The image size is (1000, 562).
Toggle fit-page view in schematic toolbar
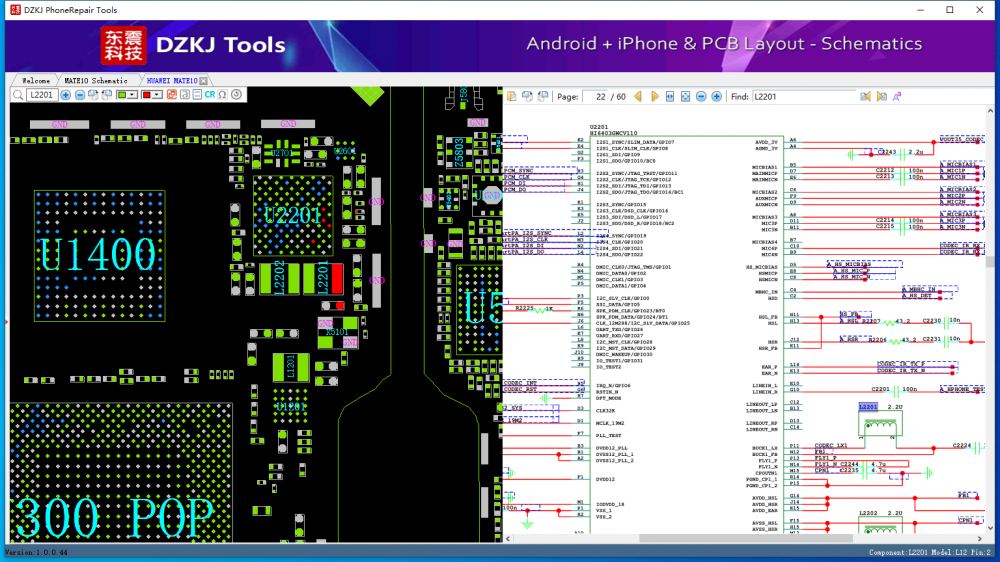point(685,97)
